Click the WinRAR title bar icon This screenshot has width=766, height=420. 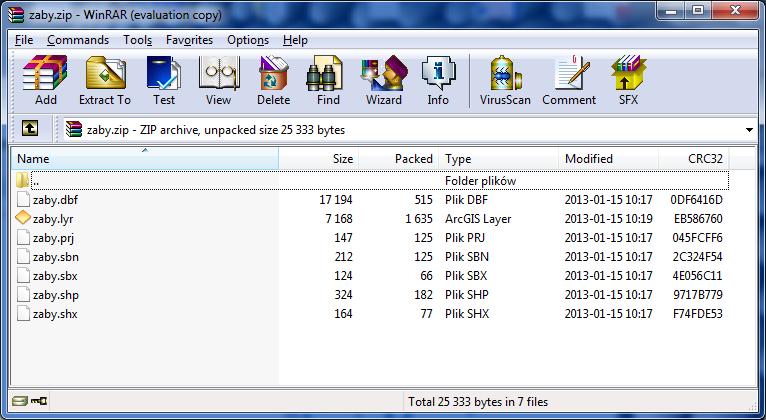tap(16, 15)
